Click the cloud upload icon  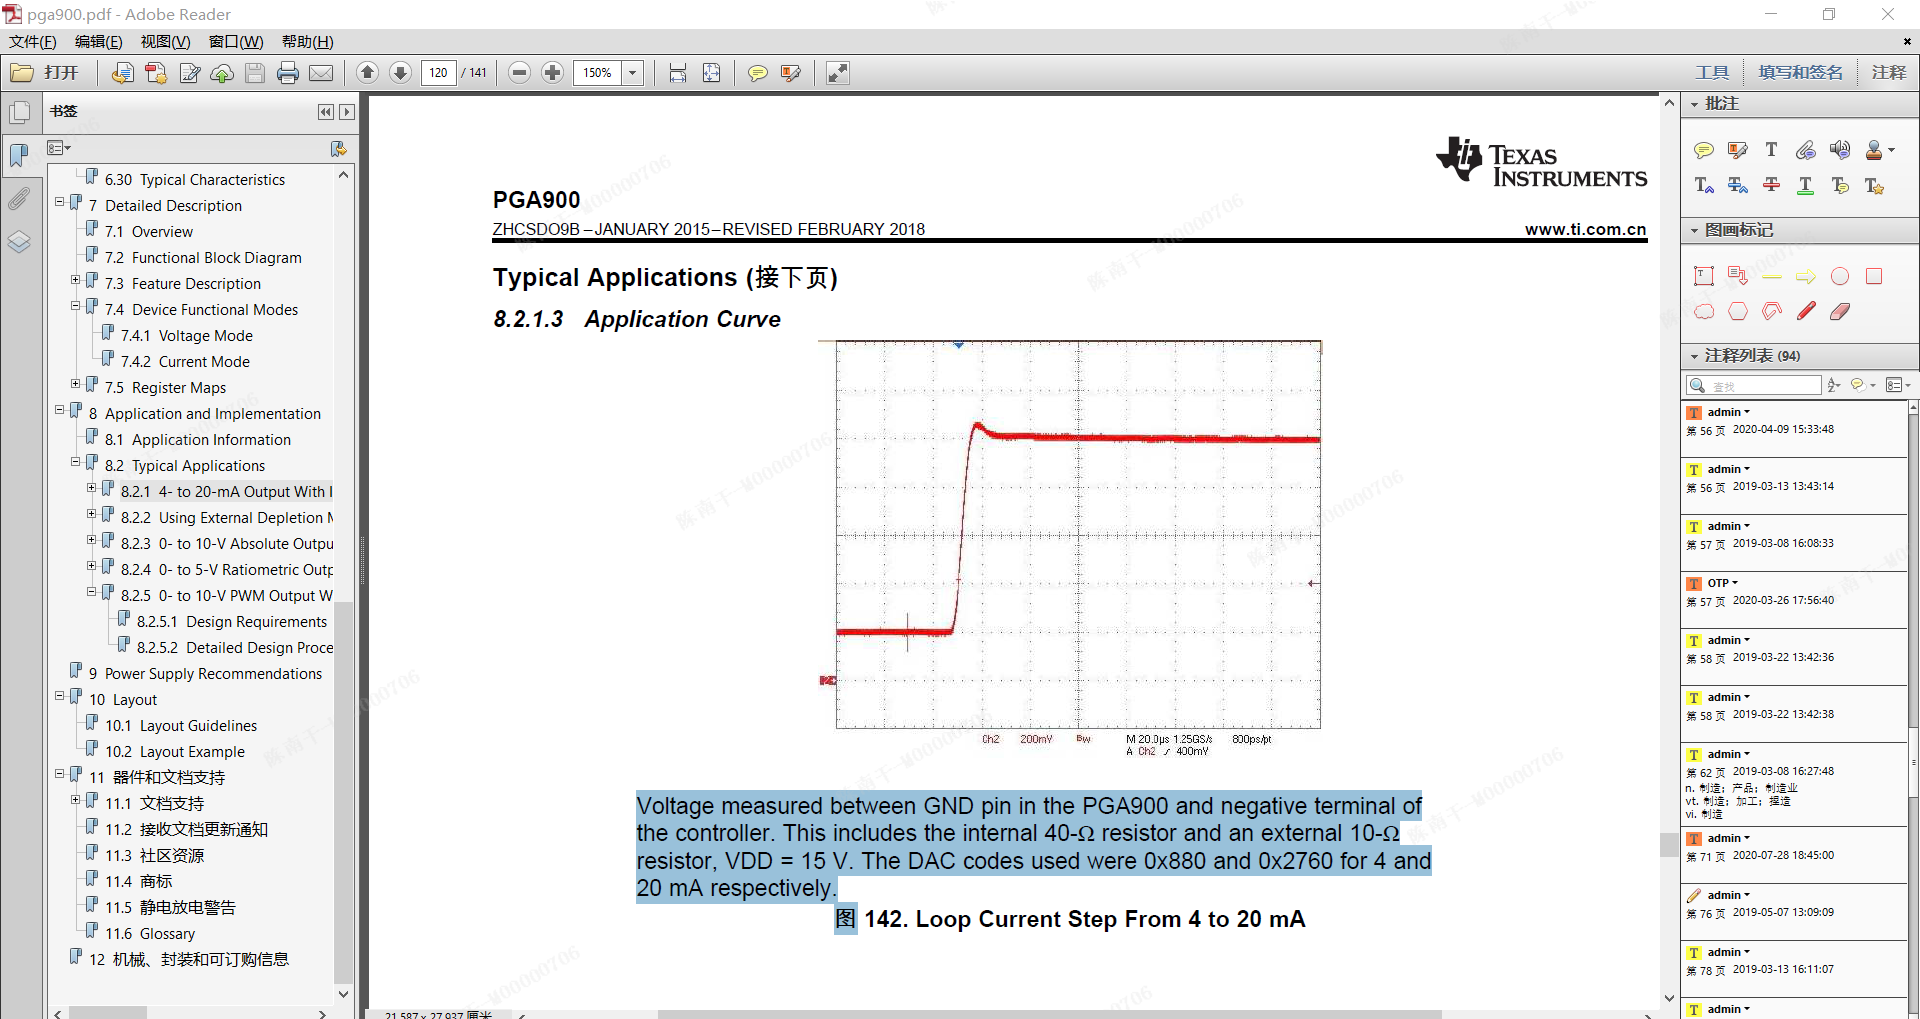222,73
